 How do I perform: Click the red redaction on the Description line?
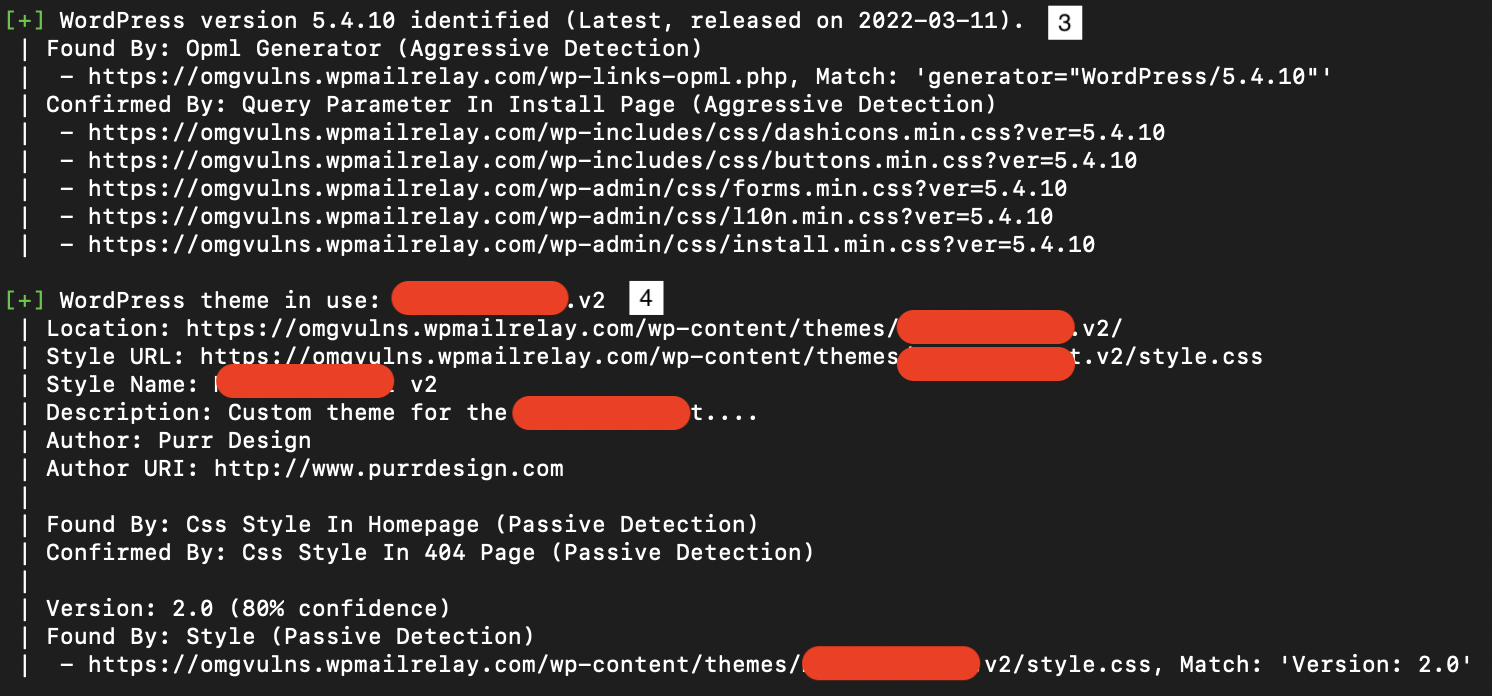(601, 412)
